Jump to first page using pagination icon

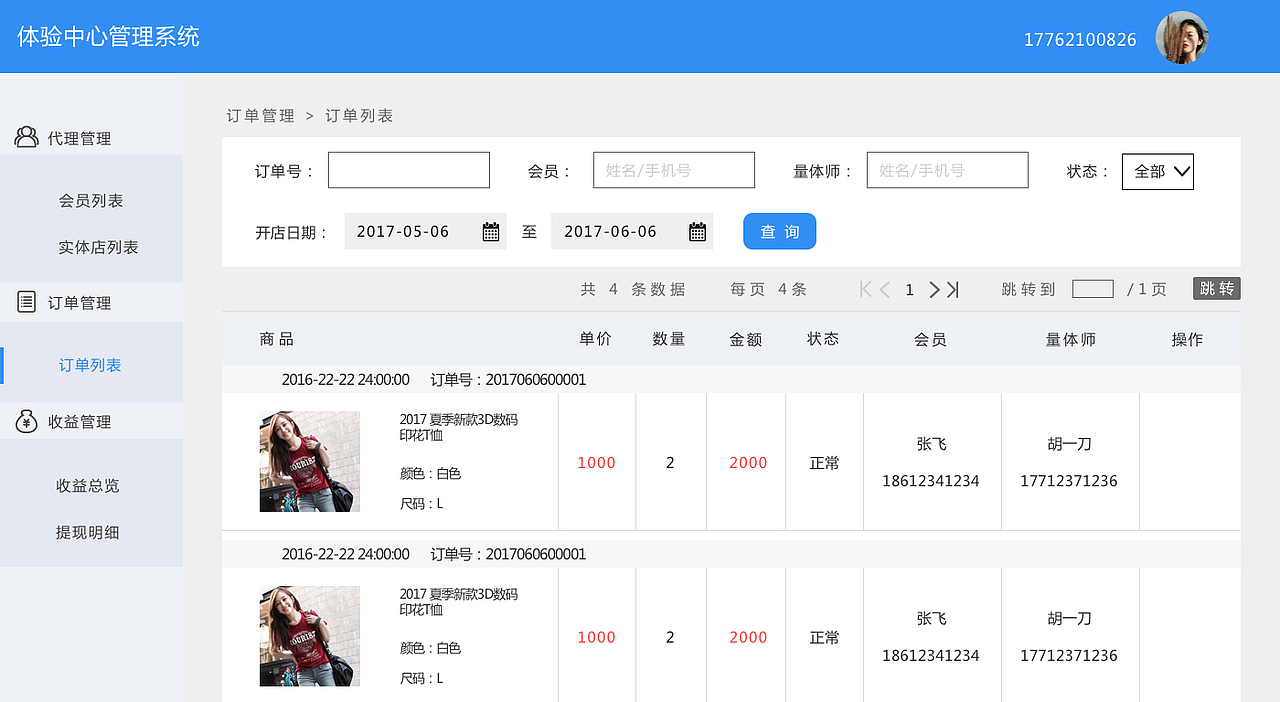tap(864, 289)
